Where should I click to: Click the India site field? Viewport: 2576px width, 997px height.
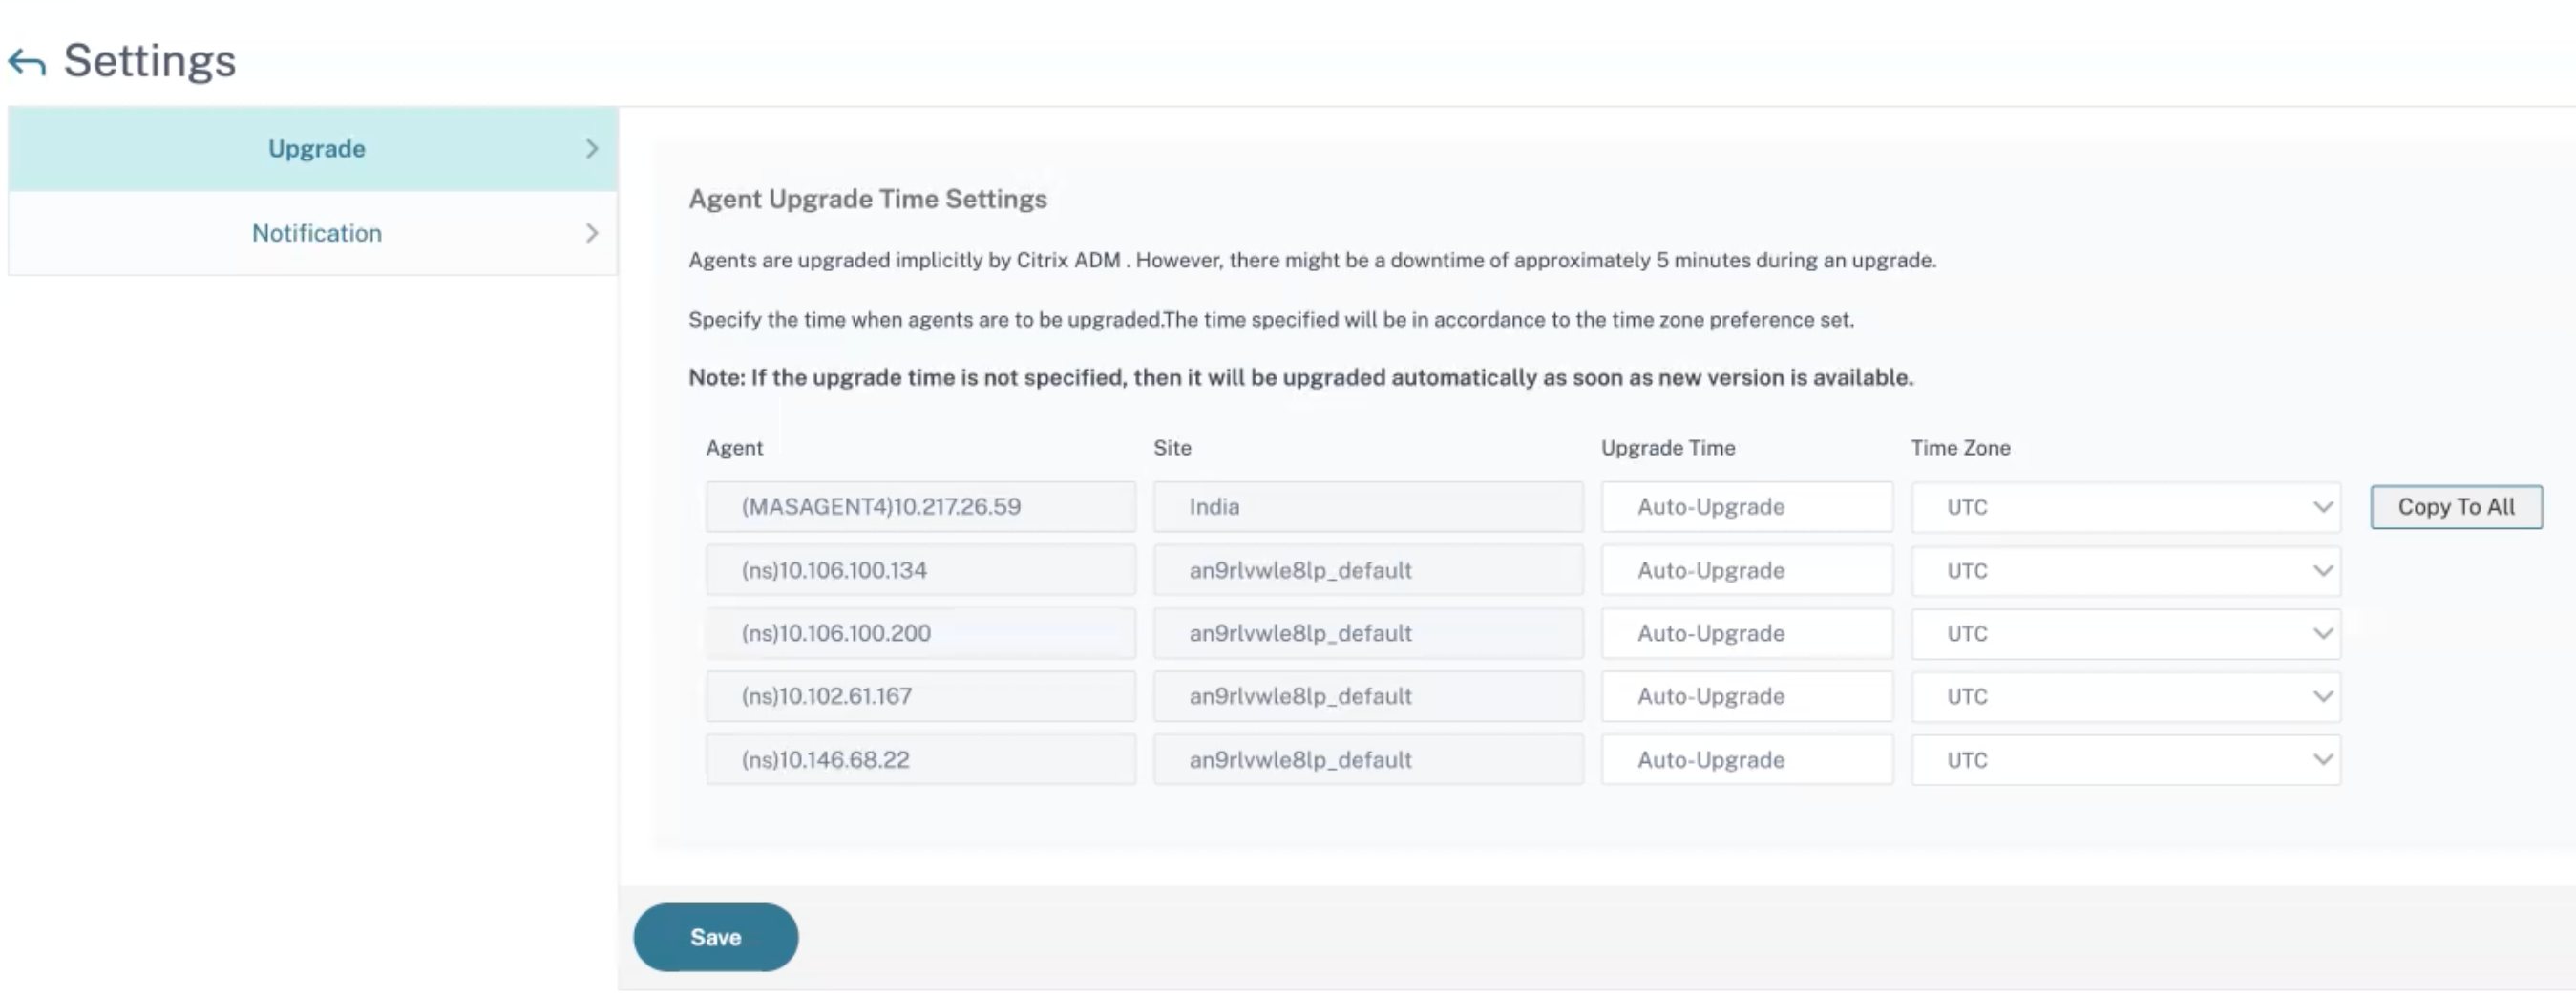tap(1368, 507)
